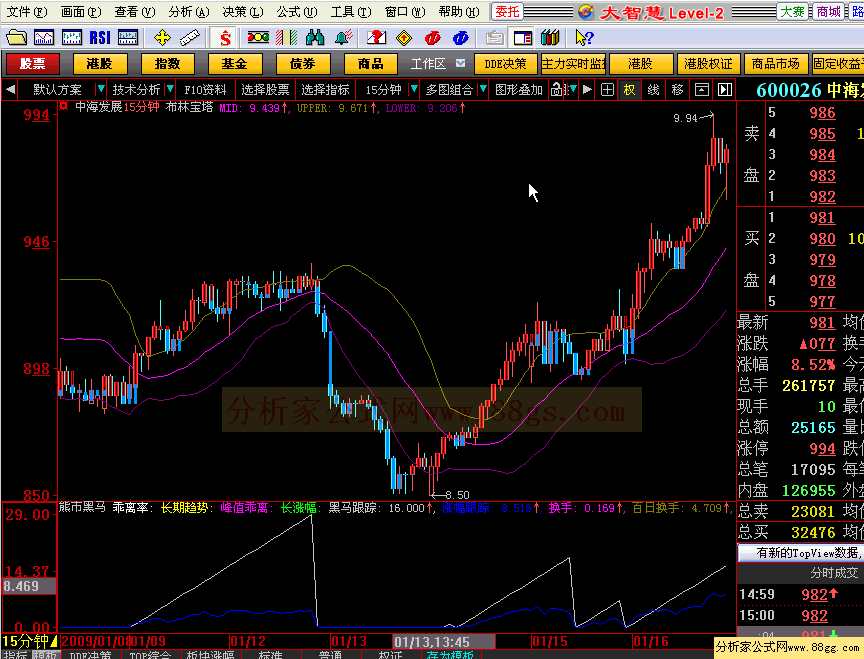Open the RSI indicator icon

point(100,37)
